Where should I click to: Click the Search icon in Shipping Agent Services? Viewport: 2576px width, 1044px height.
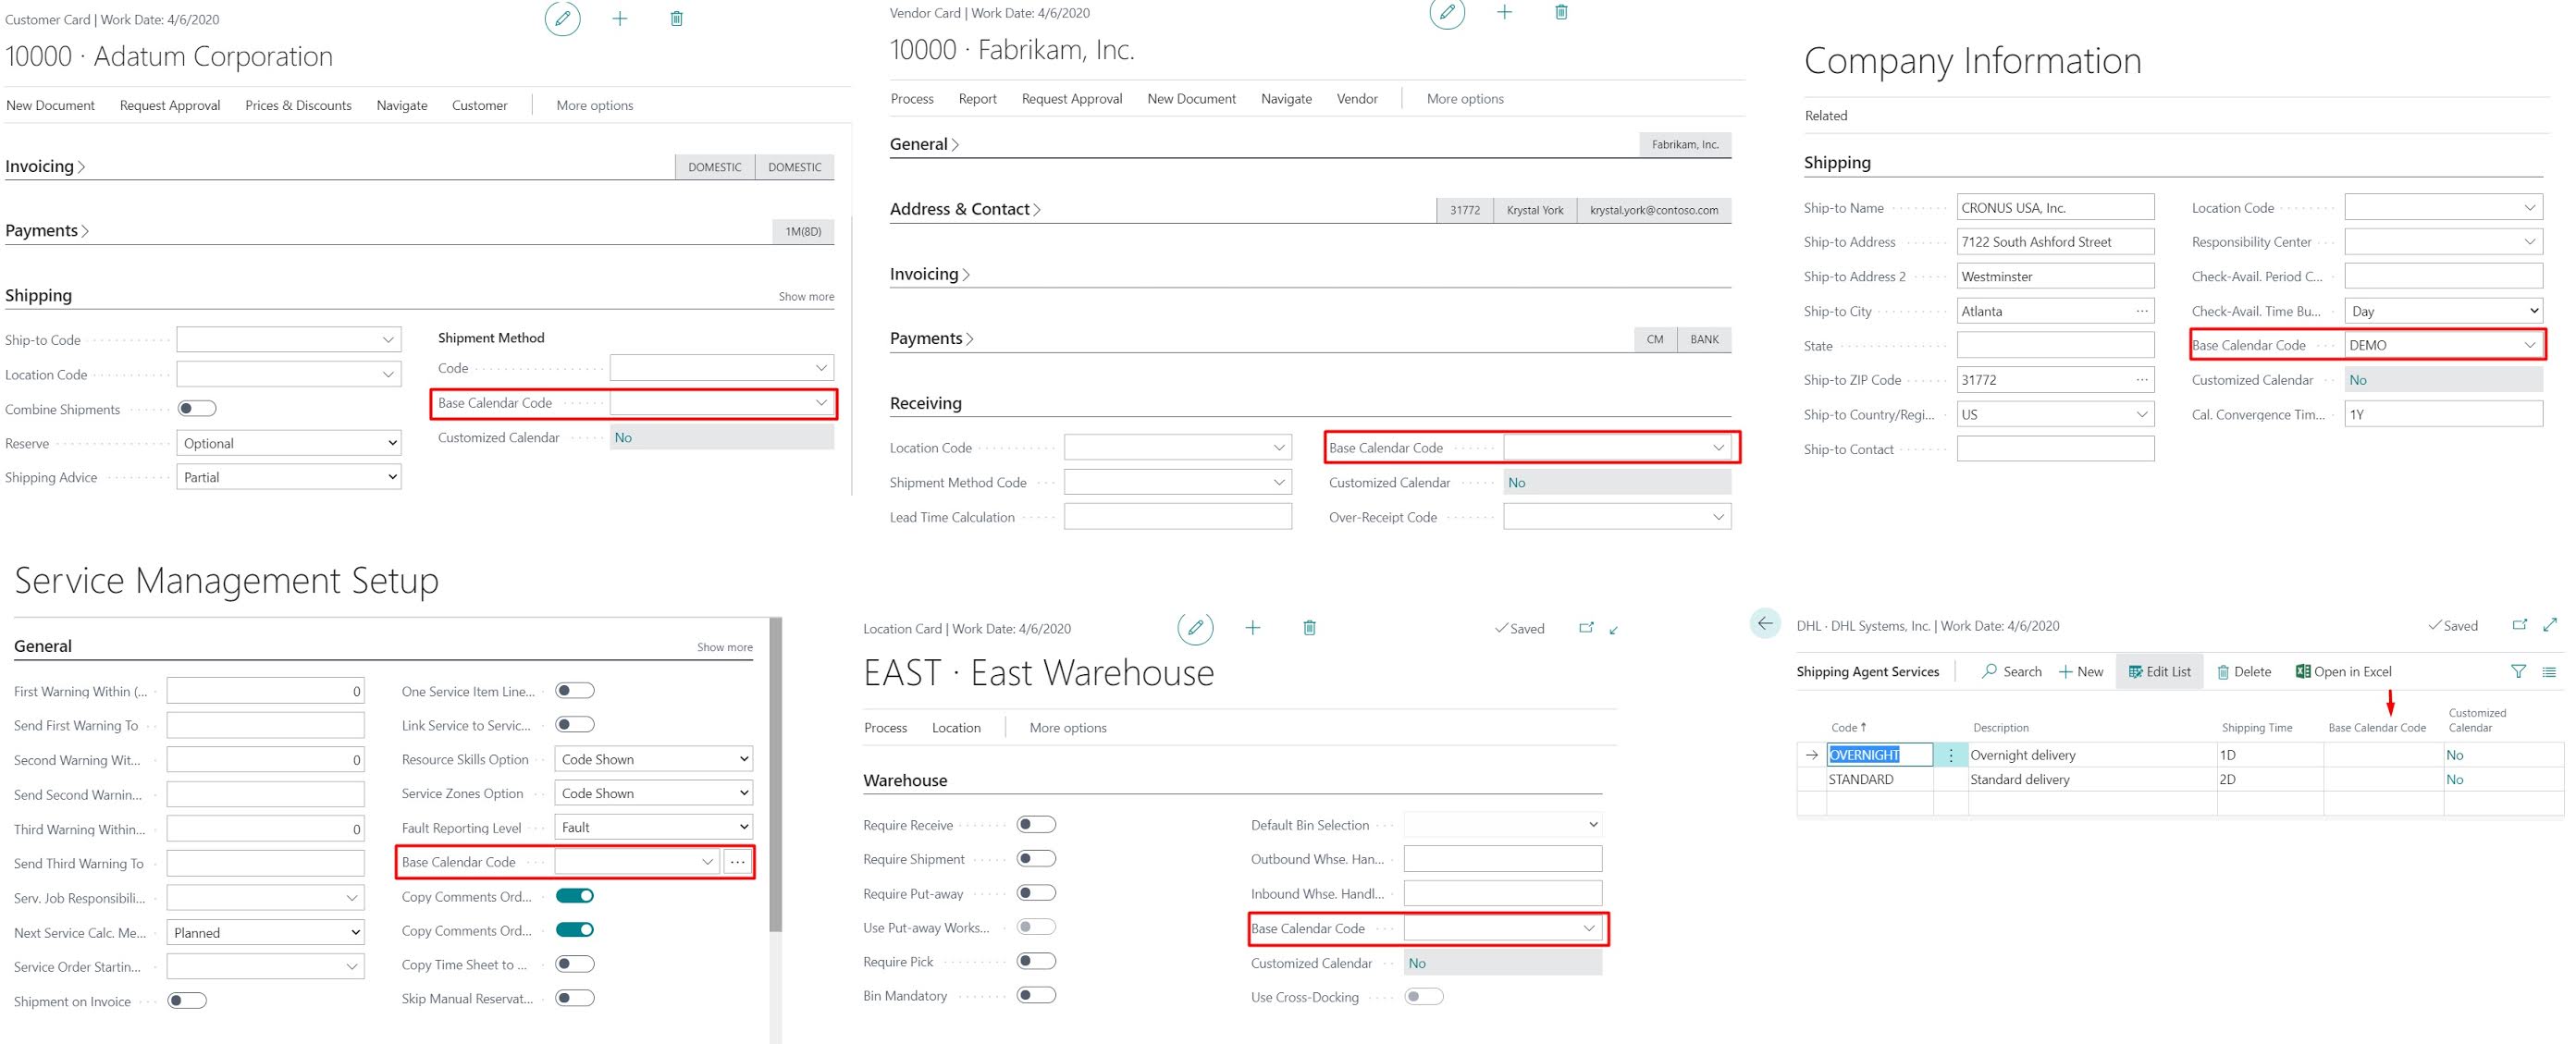(2011, 671)
